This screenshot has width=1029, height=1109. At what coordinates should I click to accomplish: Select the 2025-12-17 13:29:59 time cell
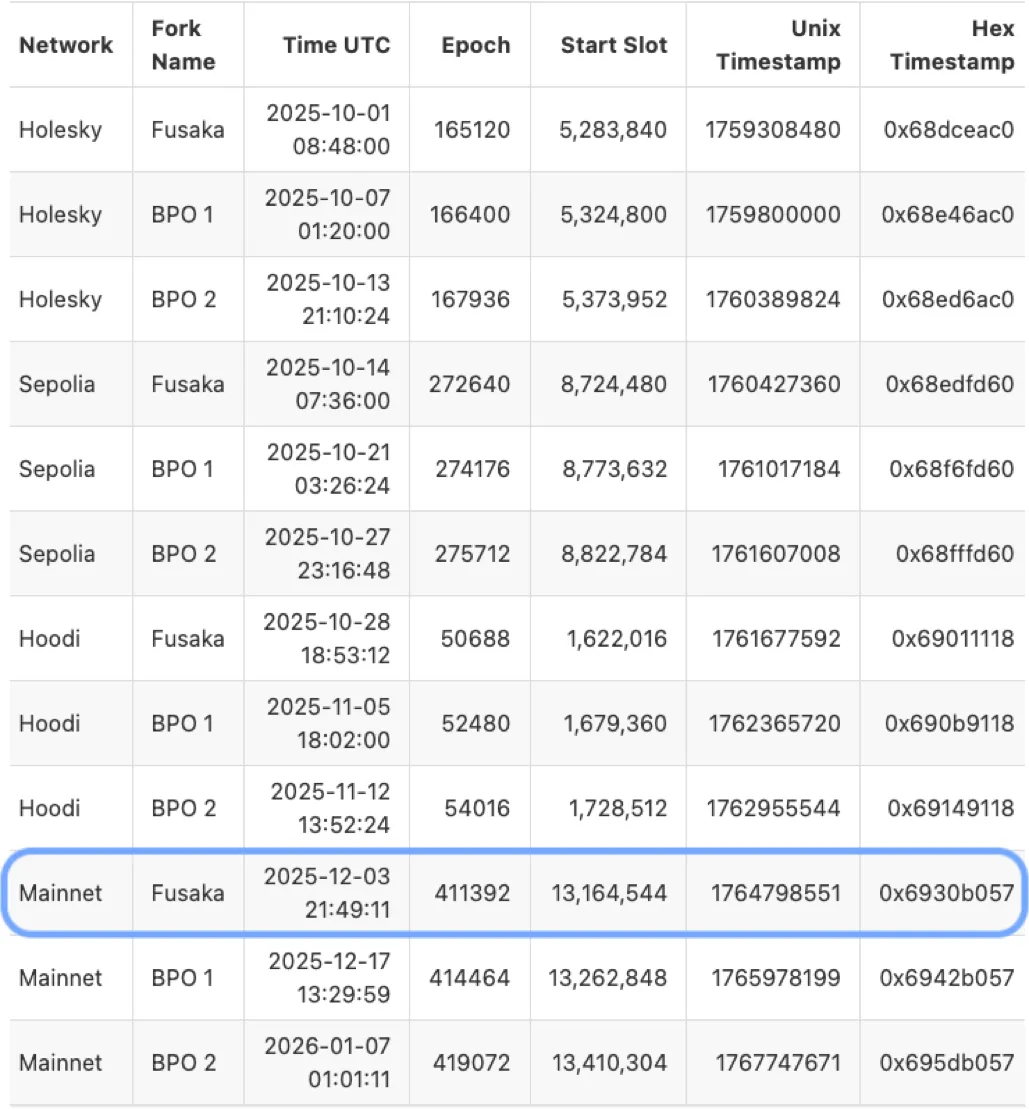click(x=328, y=977)
